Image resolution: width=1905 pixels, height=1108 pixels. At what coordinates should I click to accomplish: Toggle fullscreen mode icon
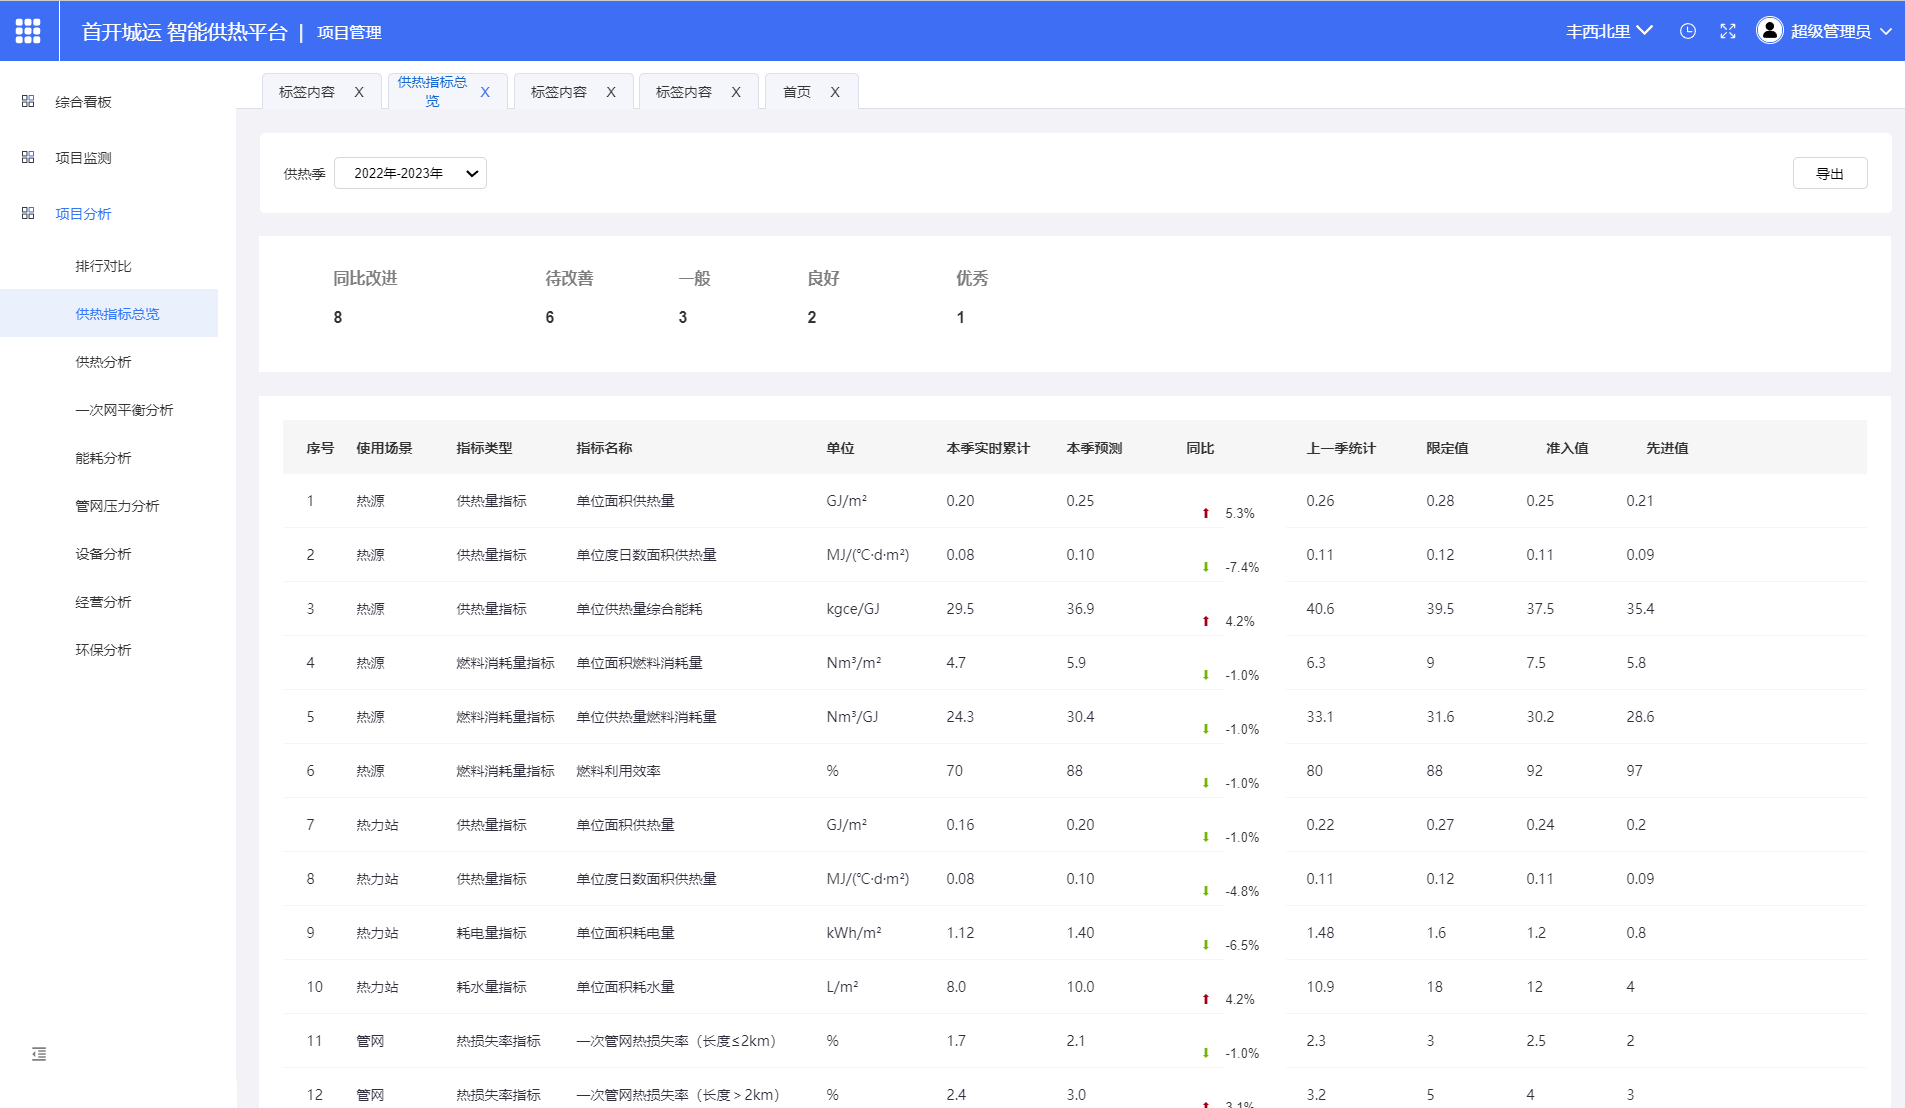(1728, 31)
